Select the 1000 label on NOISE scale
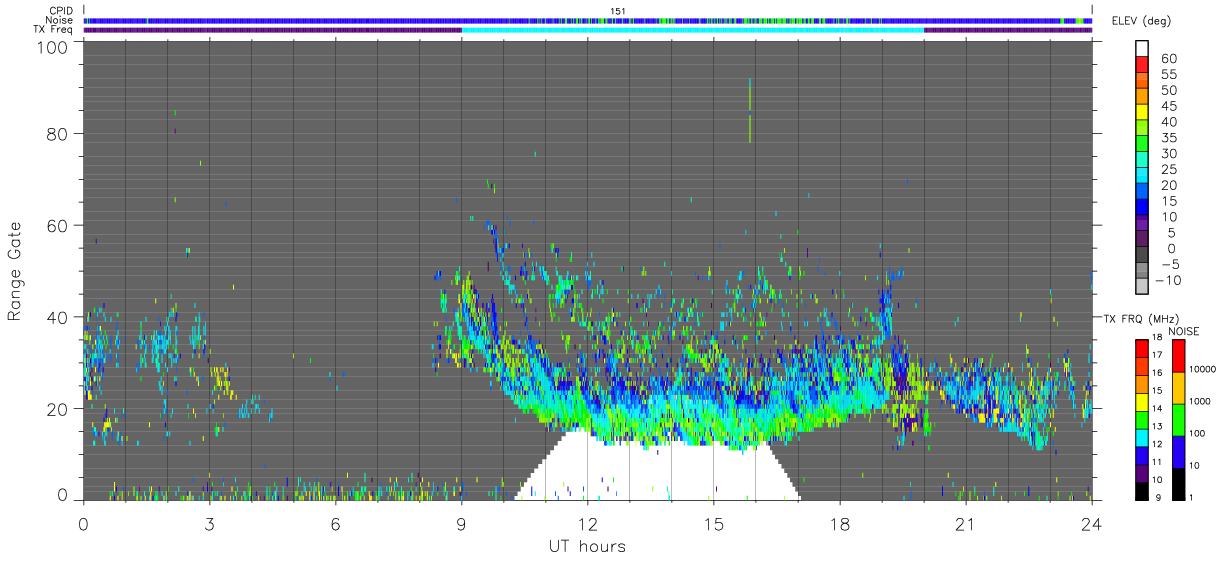The image size is (1228, 567). [x=1200, y=402]
